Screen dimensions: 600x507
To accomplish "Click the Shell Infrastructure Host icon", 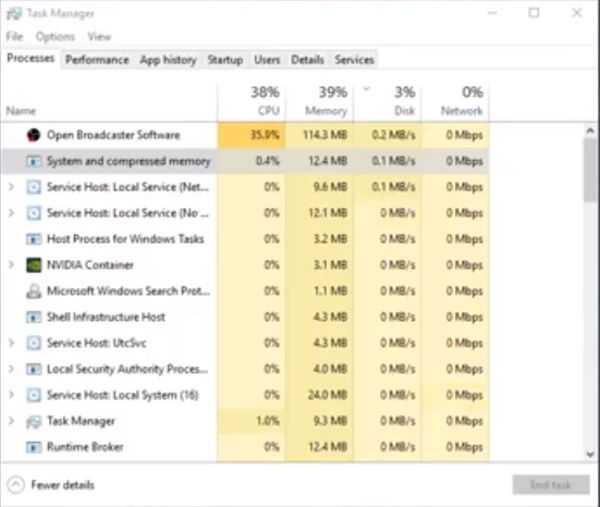I will point(33,317).
